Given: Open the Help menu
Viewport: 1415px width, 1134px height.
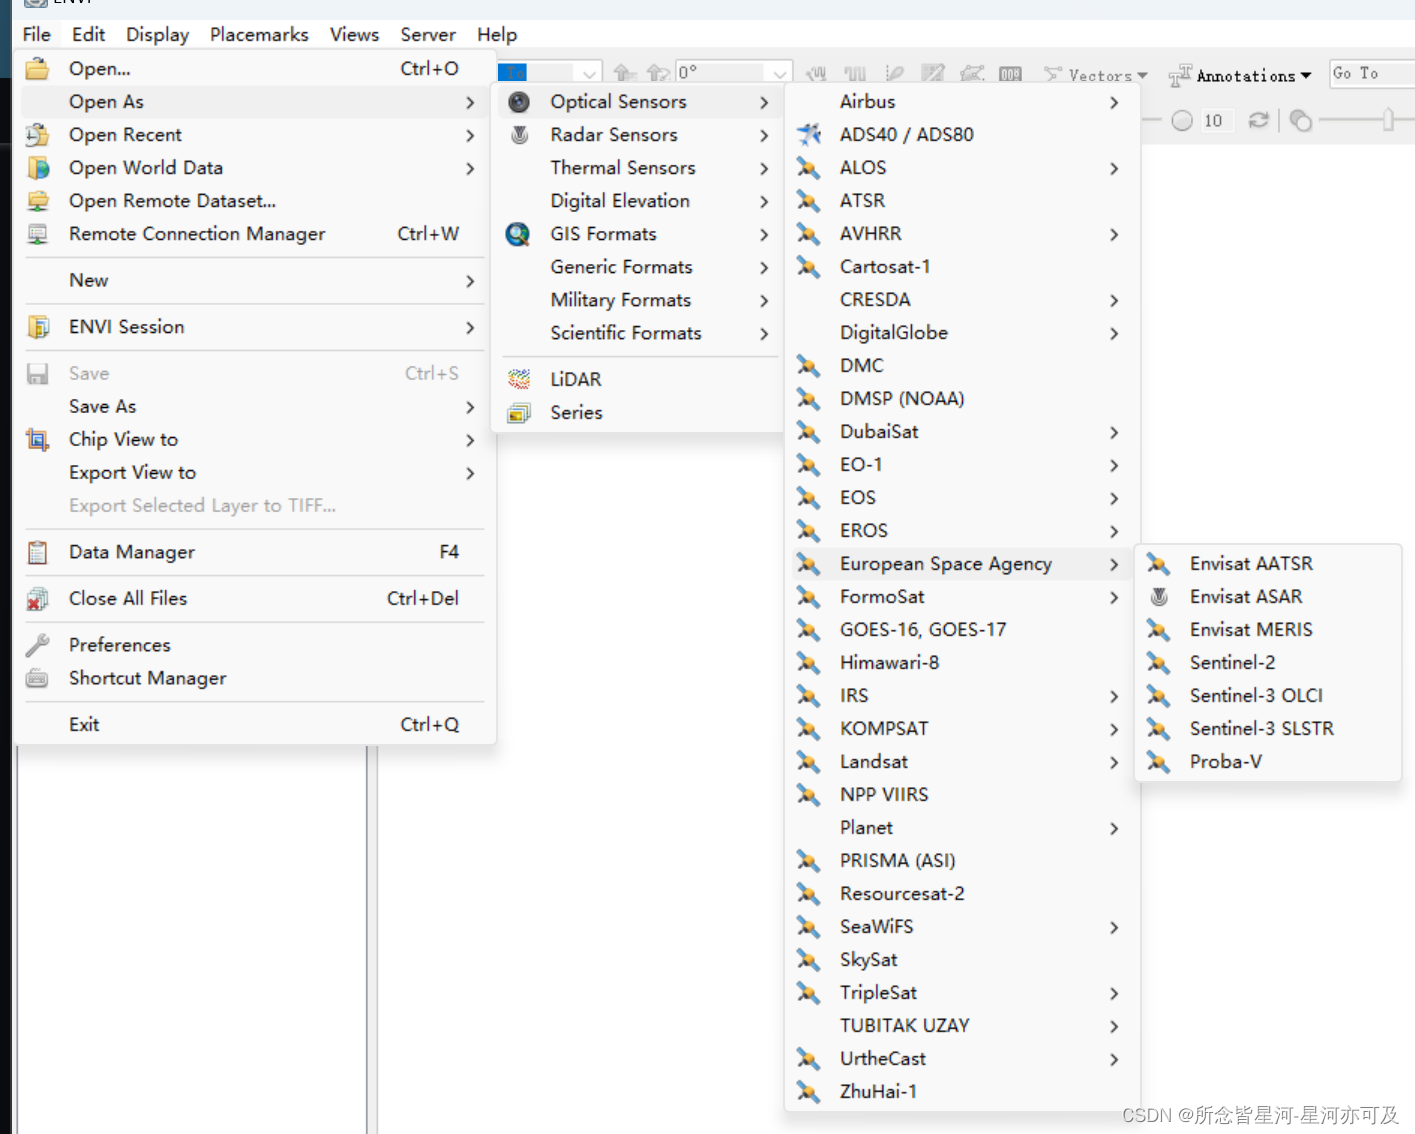Looking at the screenshot, I should coord(497,34).
